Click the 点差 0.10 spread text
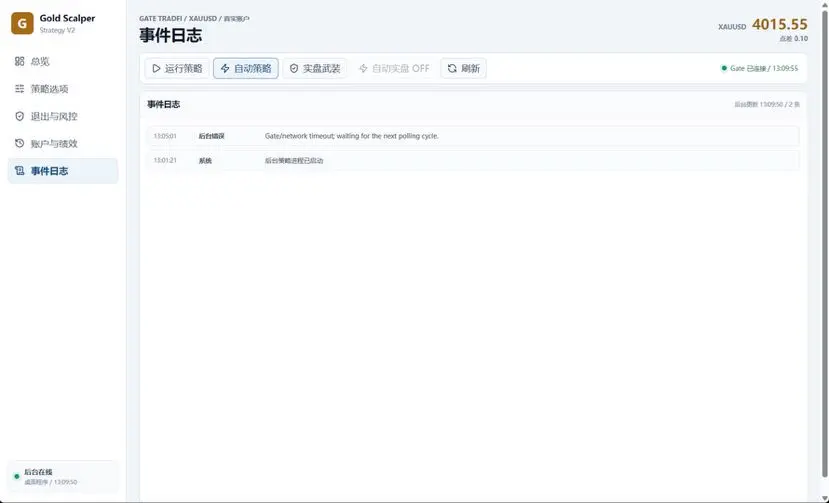The image size is (829, 503). (x=794, y=39)
